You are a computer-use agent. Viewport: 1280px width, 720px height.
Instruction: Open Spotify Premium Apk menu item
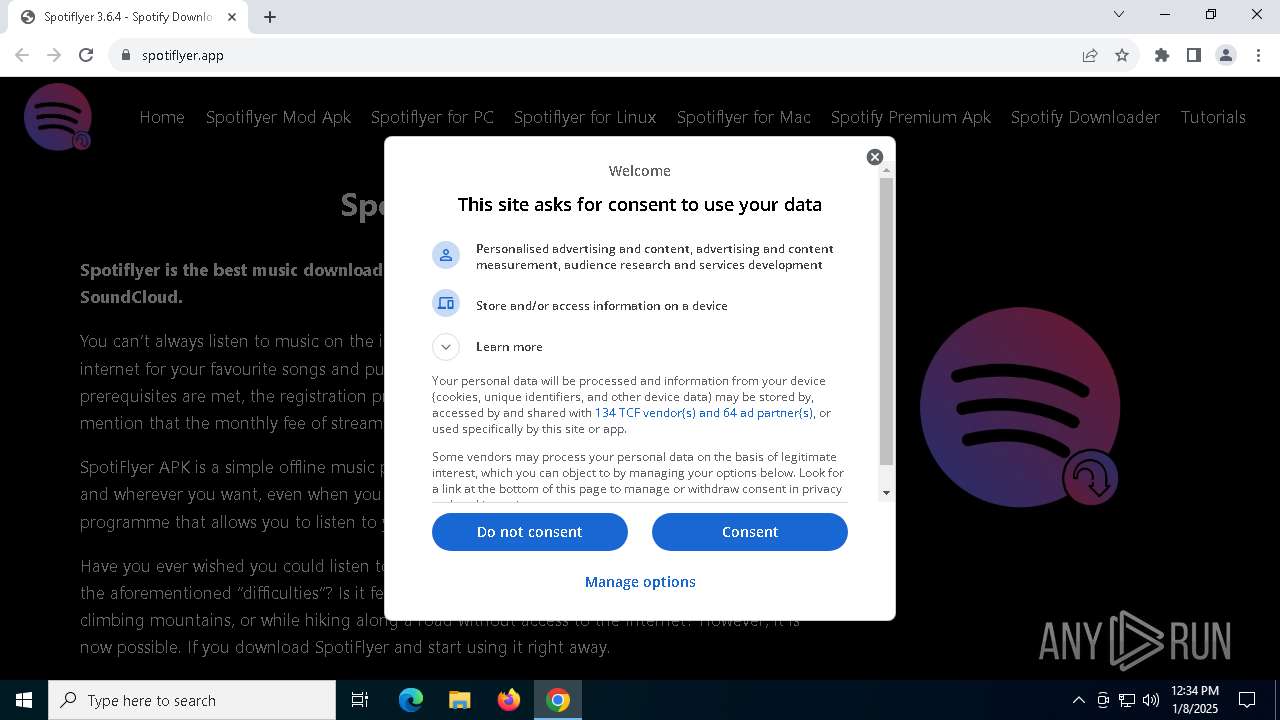[911, 117]
